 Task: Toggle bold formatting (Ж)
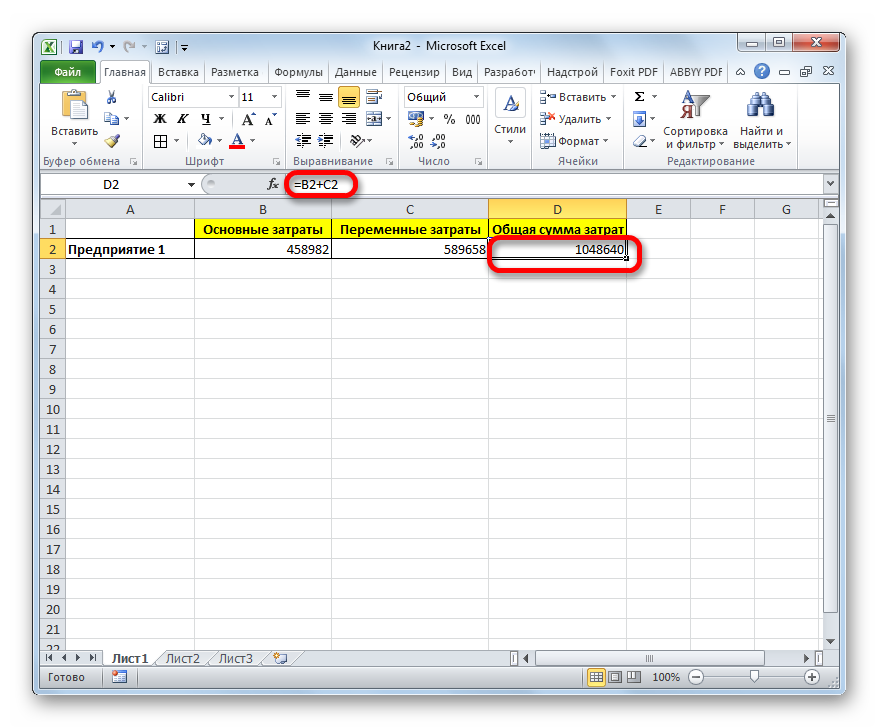pyautogui.click(x=160, y=119)
